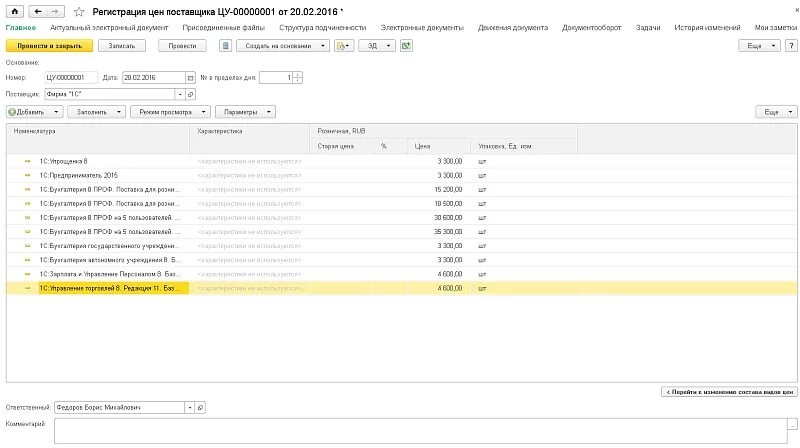
Task: Open the Поставщик record with the link icon
Action: point(190,94)
